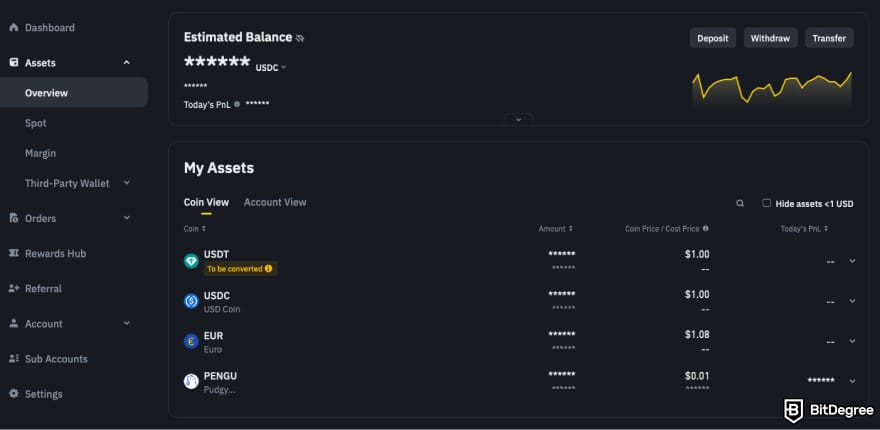The width and height of the screenshot is (880, 430).
Task: Click the Estimated Balance heading
Action: (x=238, y=38)
